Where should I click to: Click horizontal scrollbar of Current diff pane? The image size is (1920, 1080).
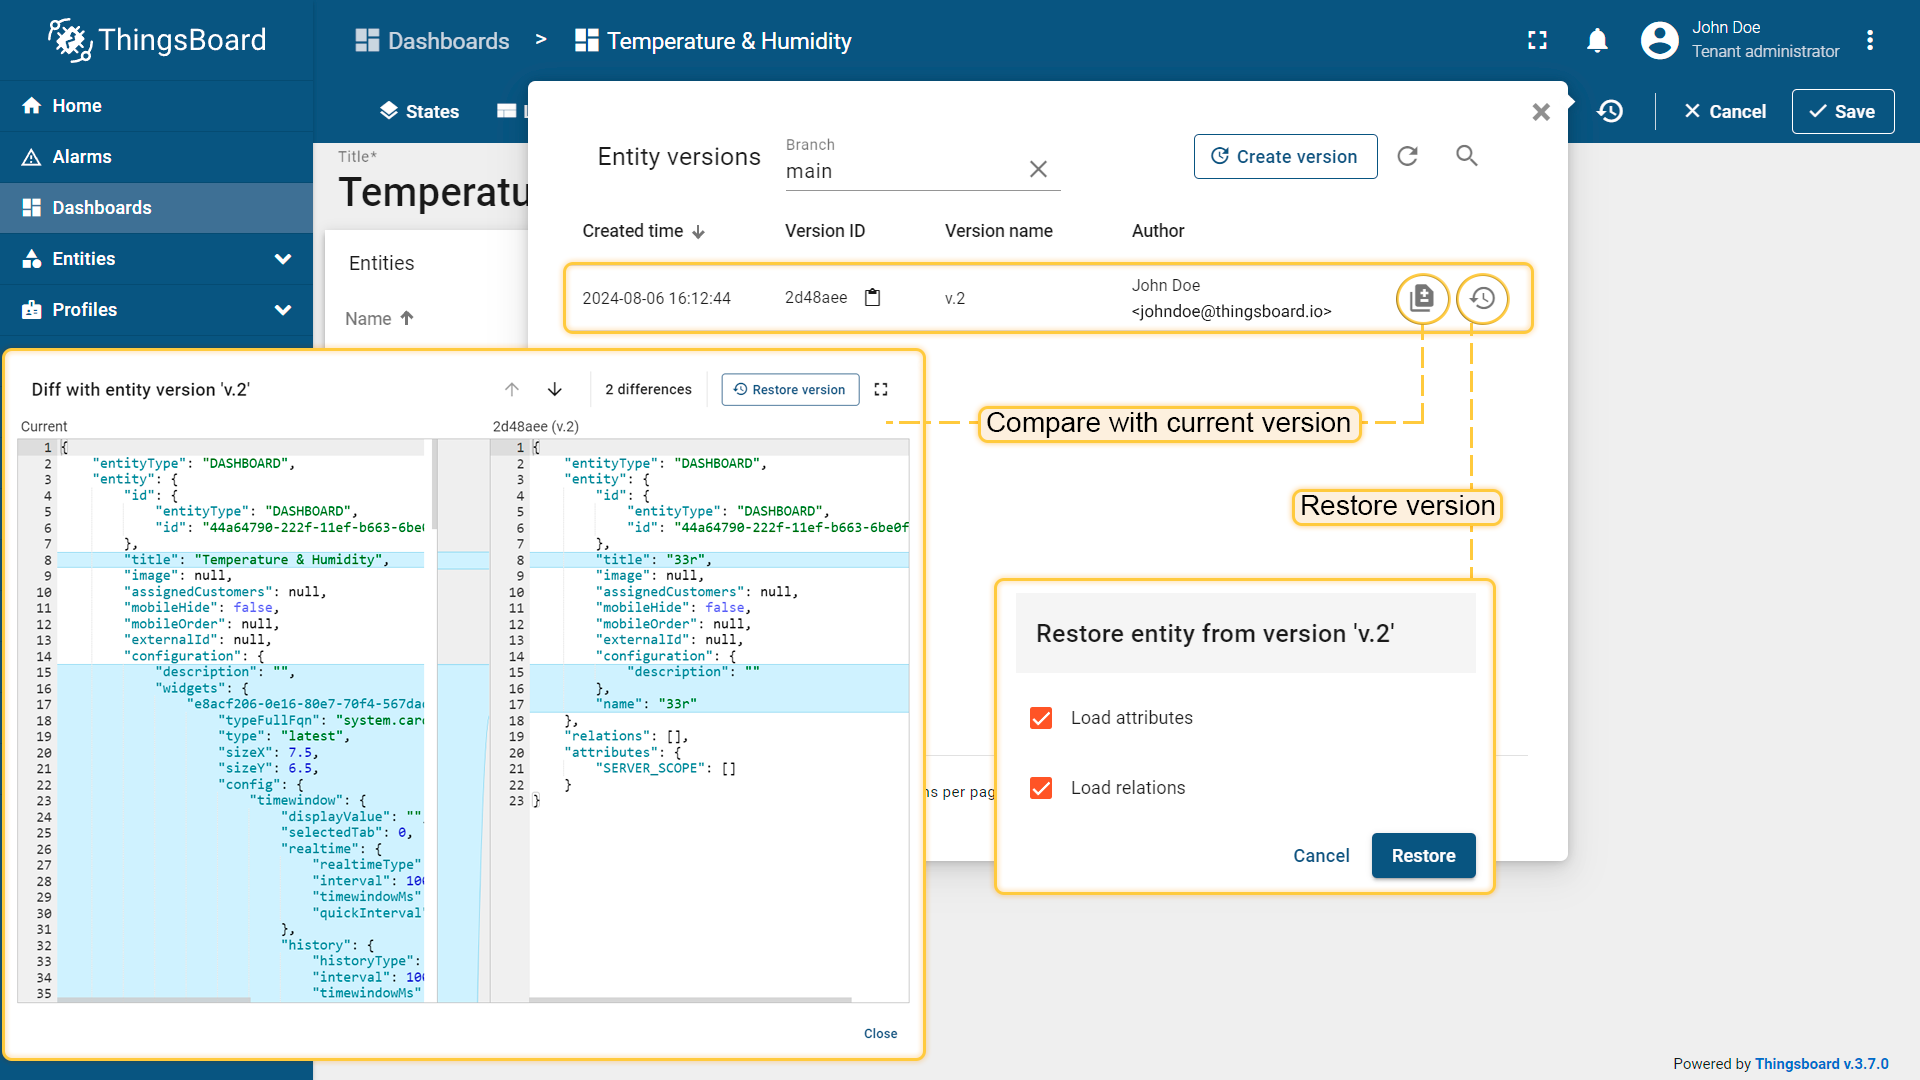click(x=155, y=999)
